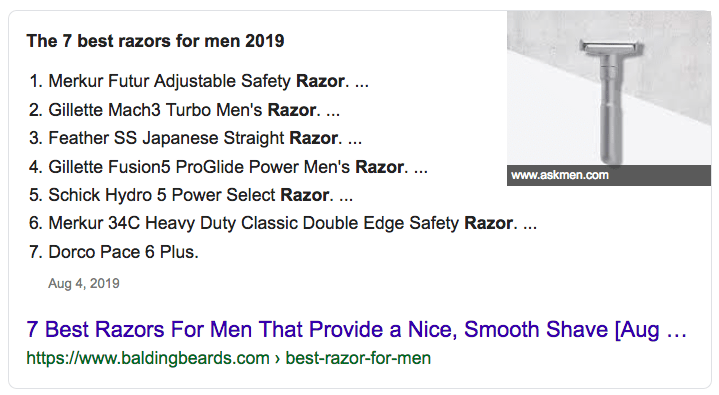Click the baldingbeards.com URL breadcrumb
The image size is (719, 395).
[148, 358]
